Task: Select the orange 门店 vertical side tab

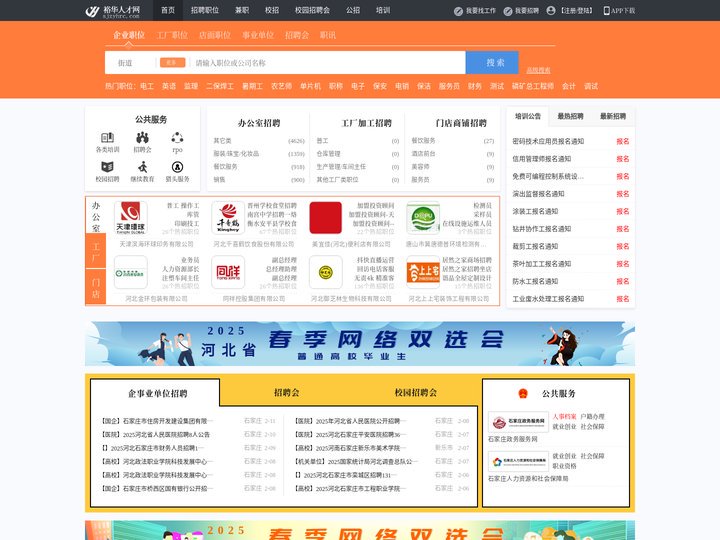Action: tap(96, 288)
